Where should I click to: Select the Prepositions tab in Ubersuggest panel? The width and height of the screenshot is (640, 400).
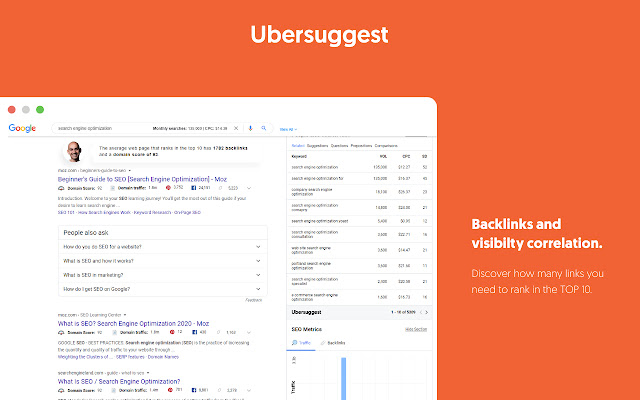(x=362, y=146)
